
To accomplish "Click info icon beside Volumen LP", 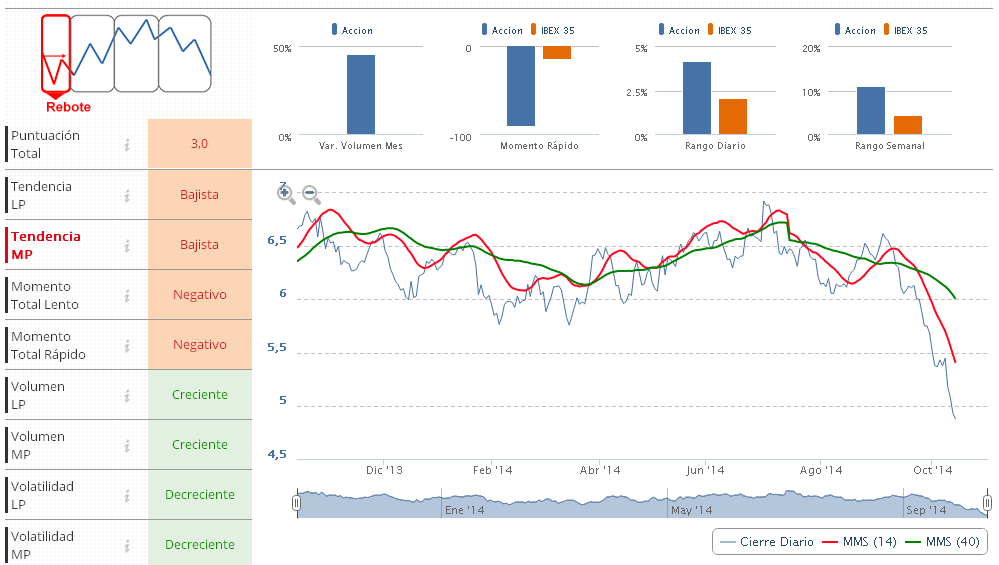I will click(127, 395).
